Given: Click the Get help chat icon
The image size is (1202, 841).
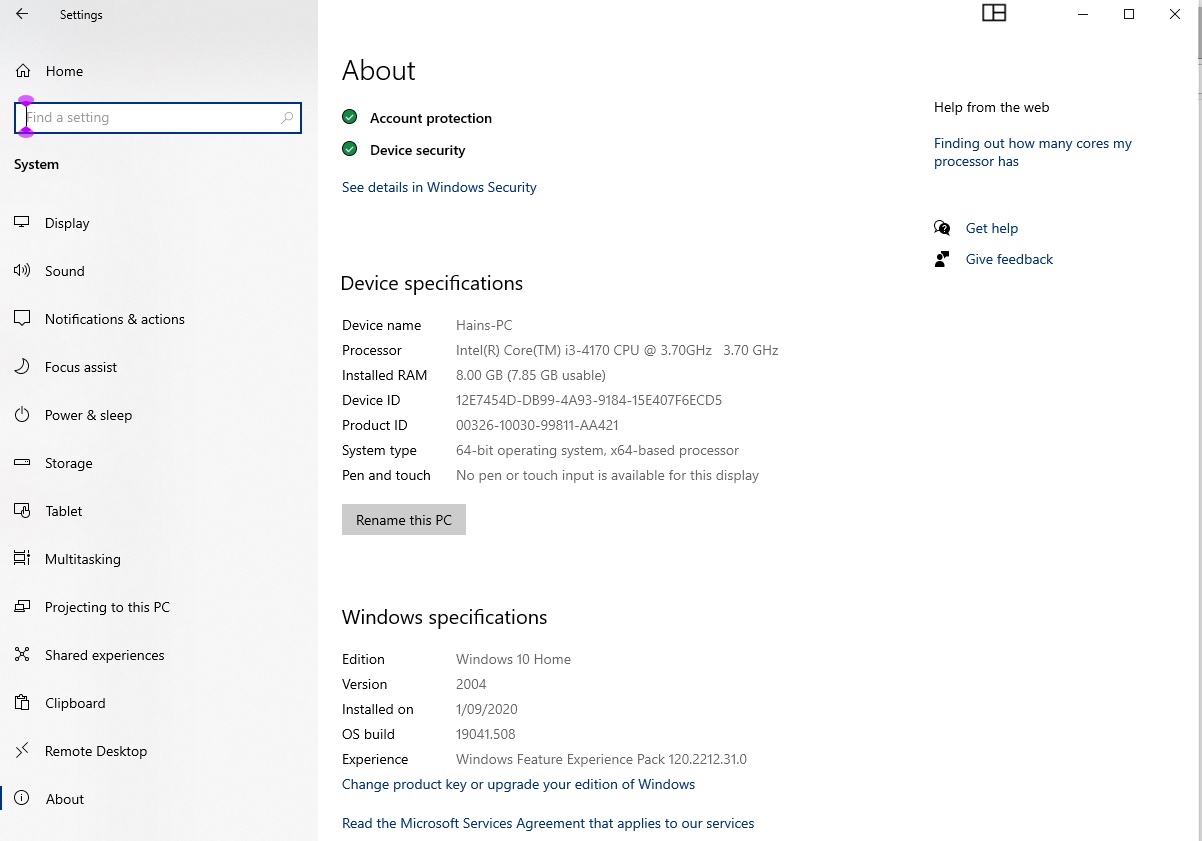Looking at the screenshot, I should point(942,228).
